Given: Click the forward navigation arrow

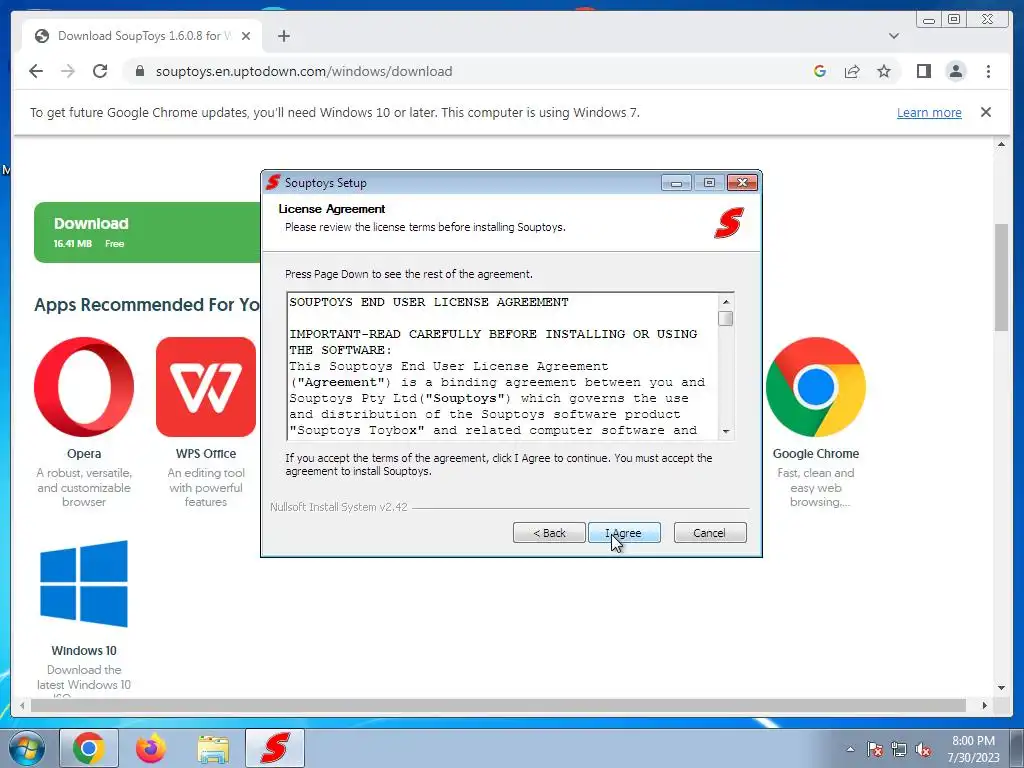Looking at the screenshot, I should 68,71.
